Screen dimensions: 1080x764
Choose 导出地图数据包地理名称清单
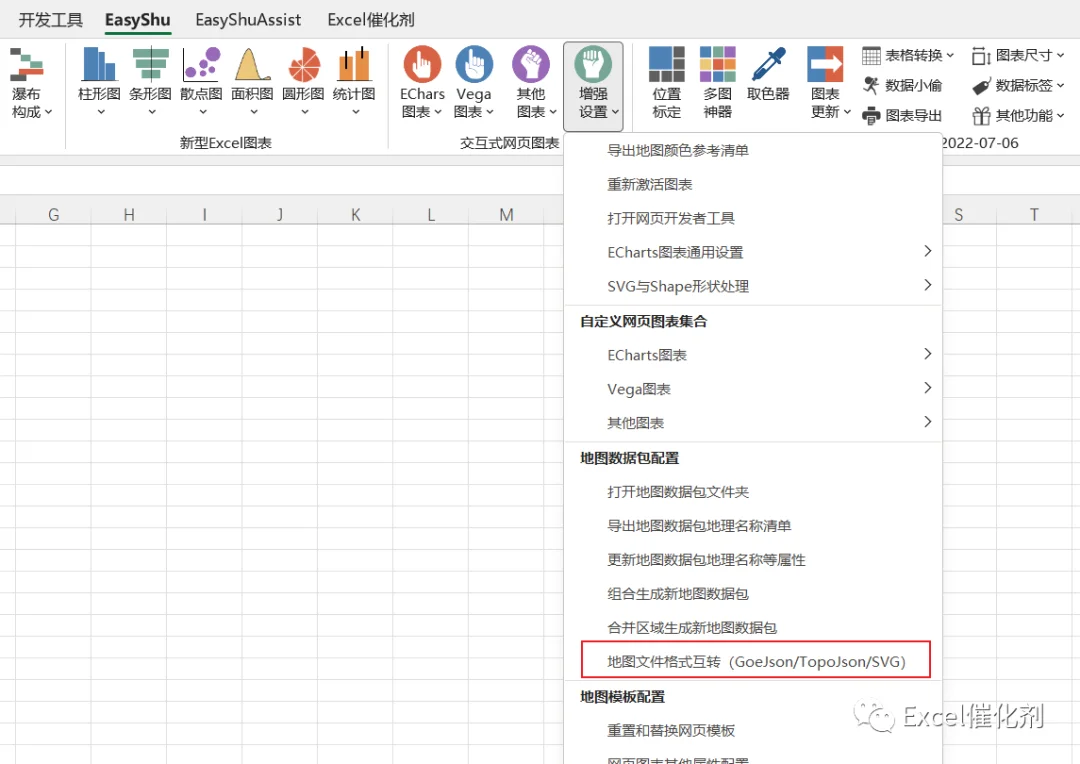(x=753, y=526)
